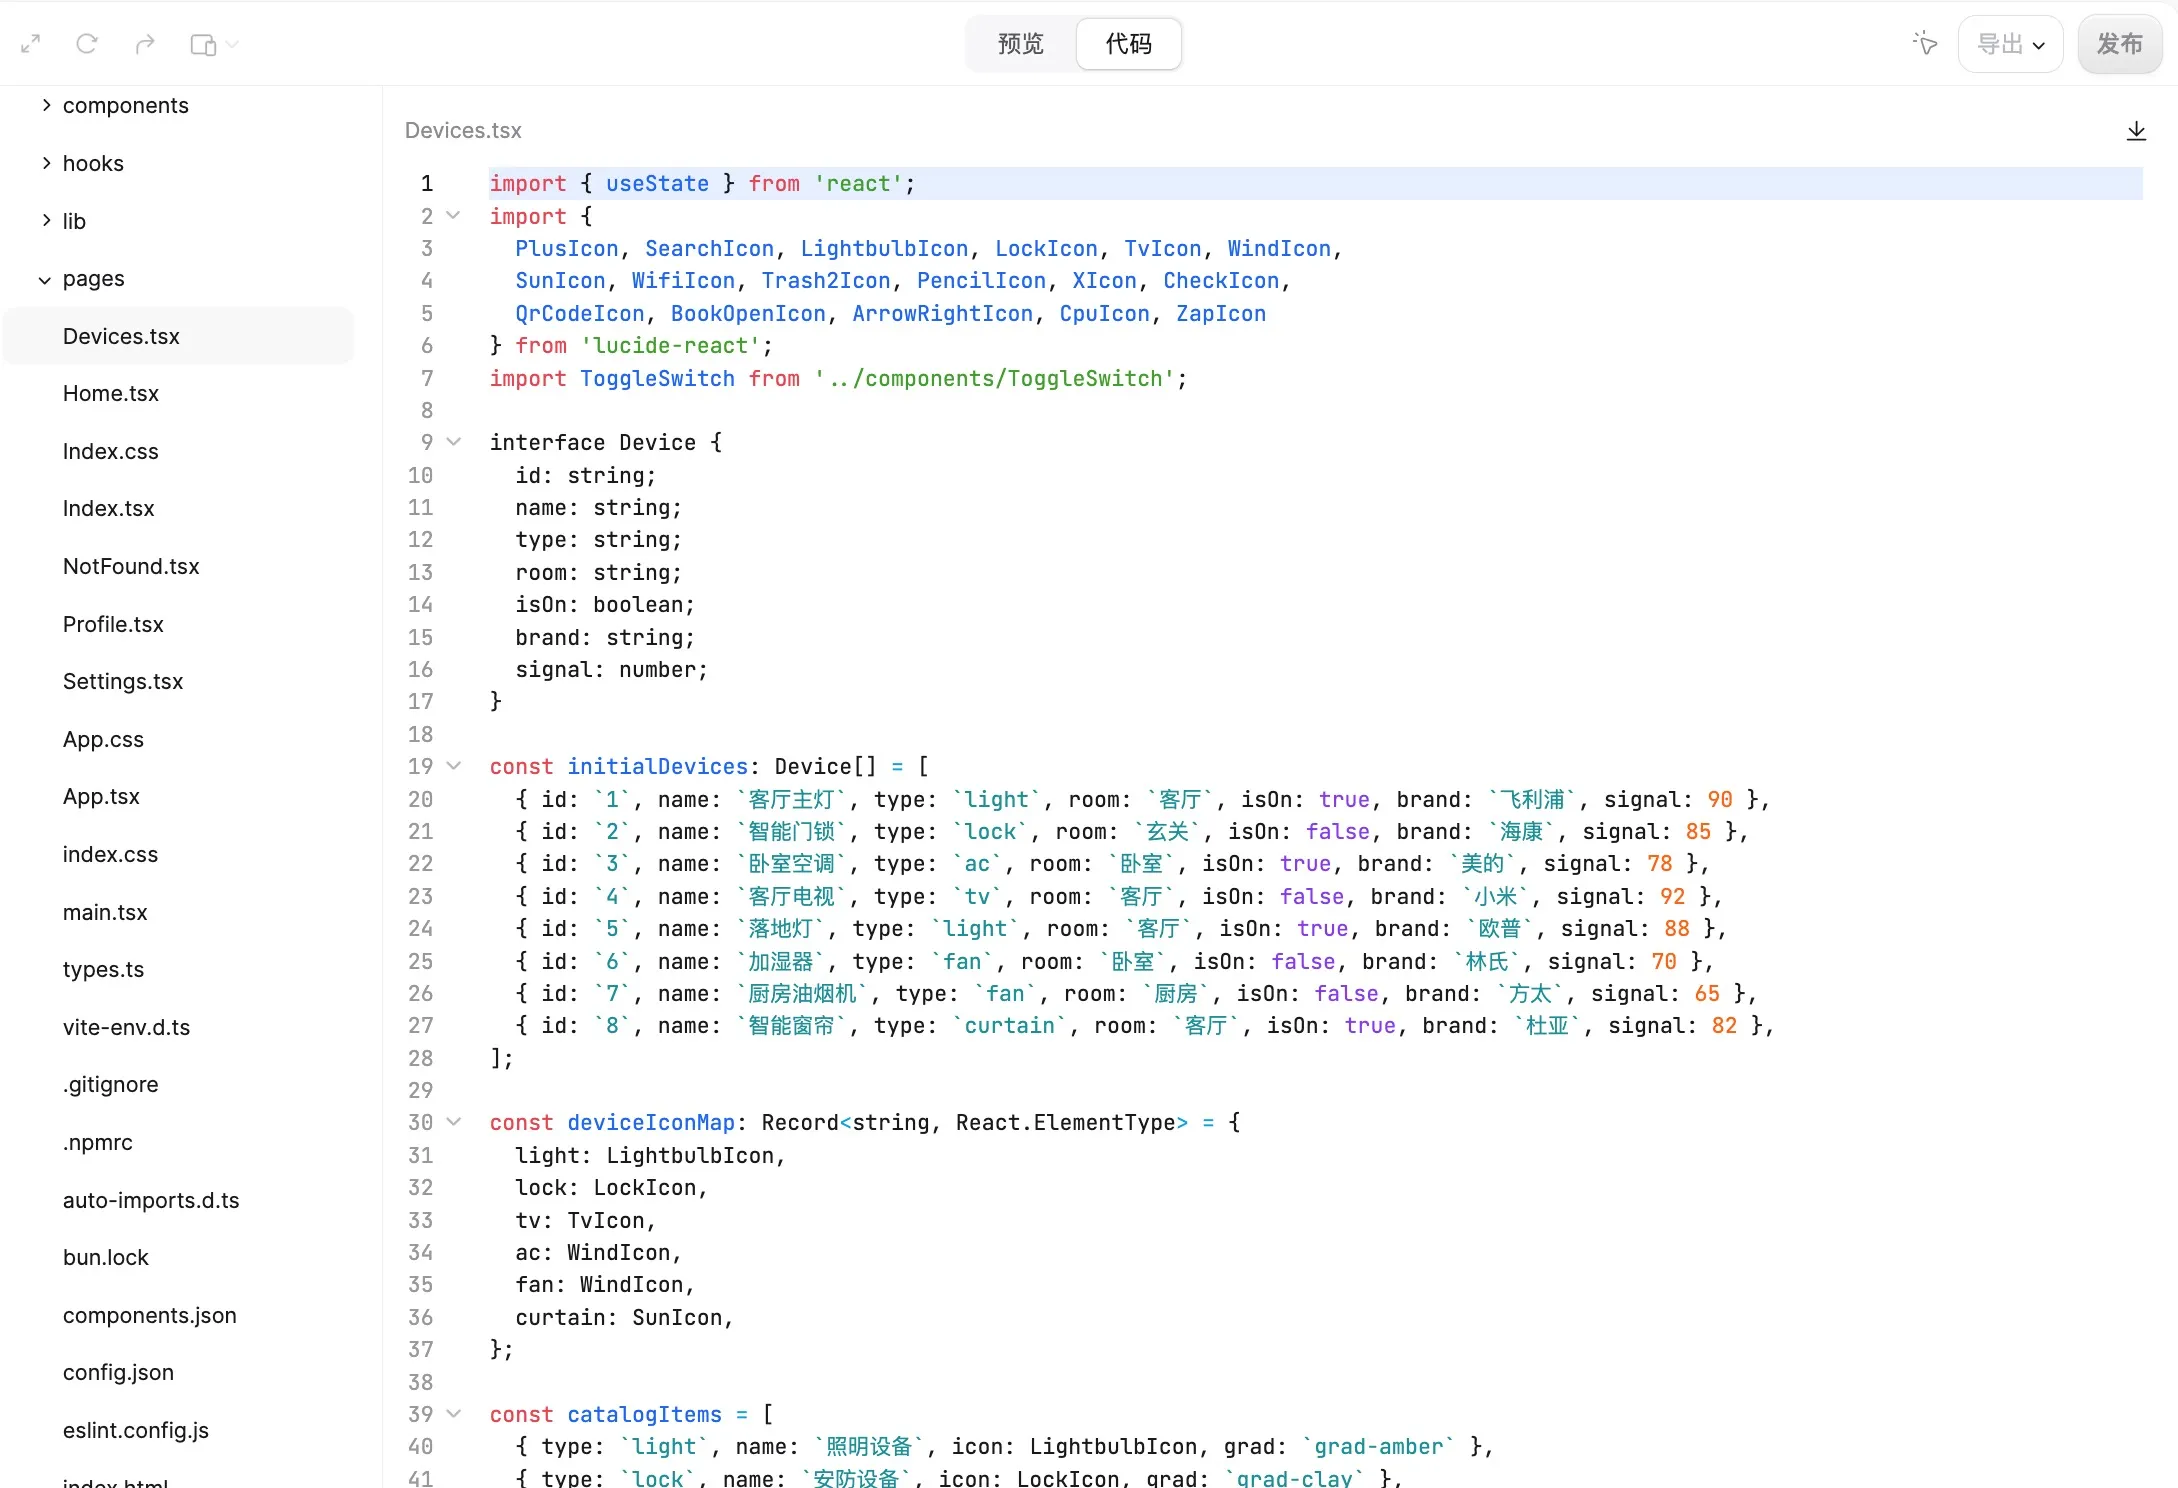
Task: Click 'ToggleSwitch' import on line 7
Action: pyautogui.click(x=657, y=379)
